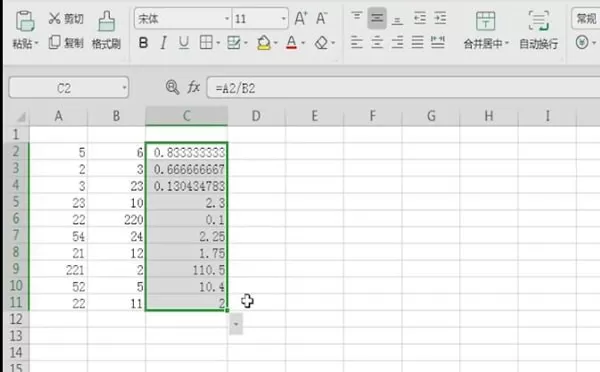The height and width of the screenshot is (372, 600).
Task: Open the Paste options dropdown arrow
Action: point(37,44)
